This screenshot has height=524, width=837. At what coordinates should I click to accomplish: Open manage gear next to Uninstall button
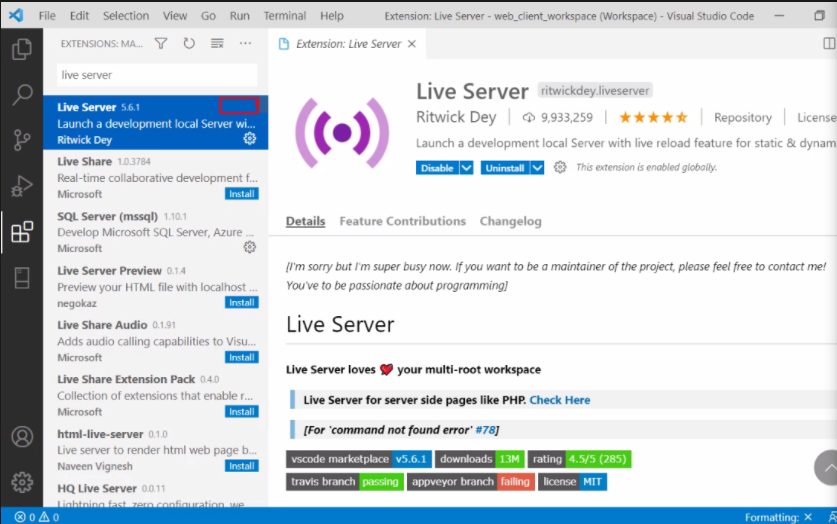tap(559, 167)
